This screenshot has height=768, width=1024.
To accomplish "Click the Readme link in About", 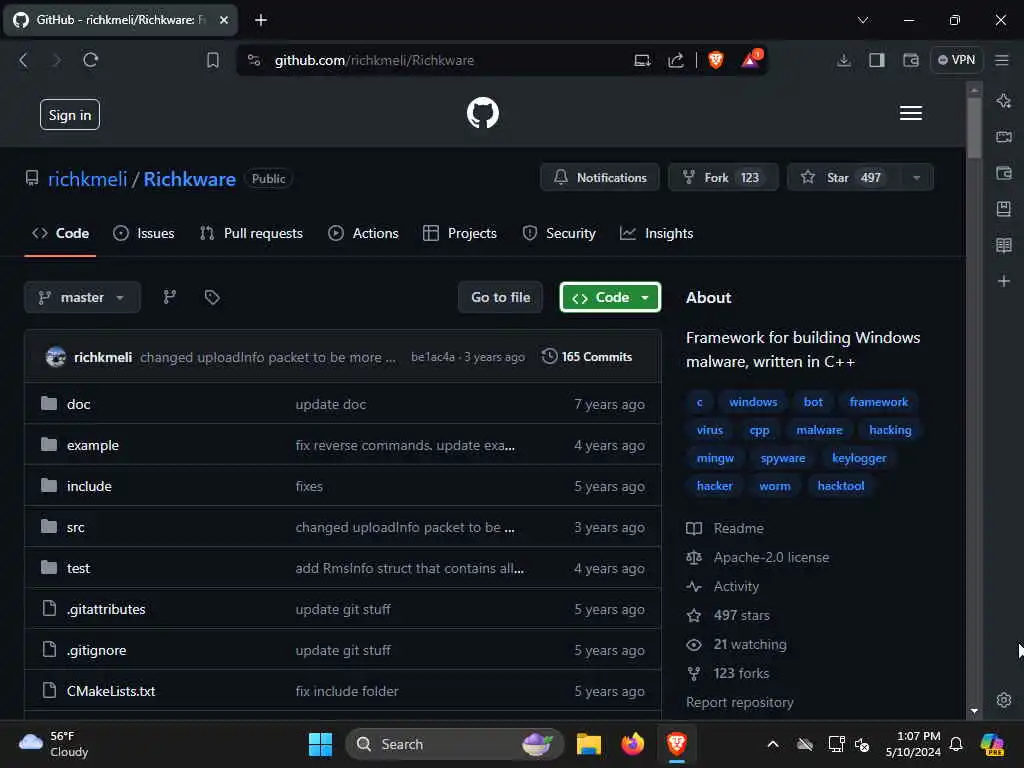I will [738, 528].
